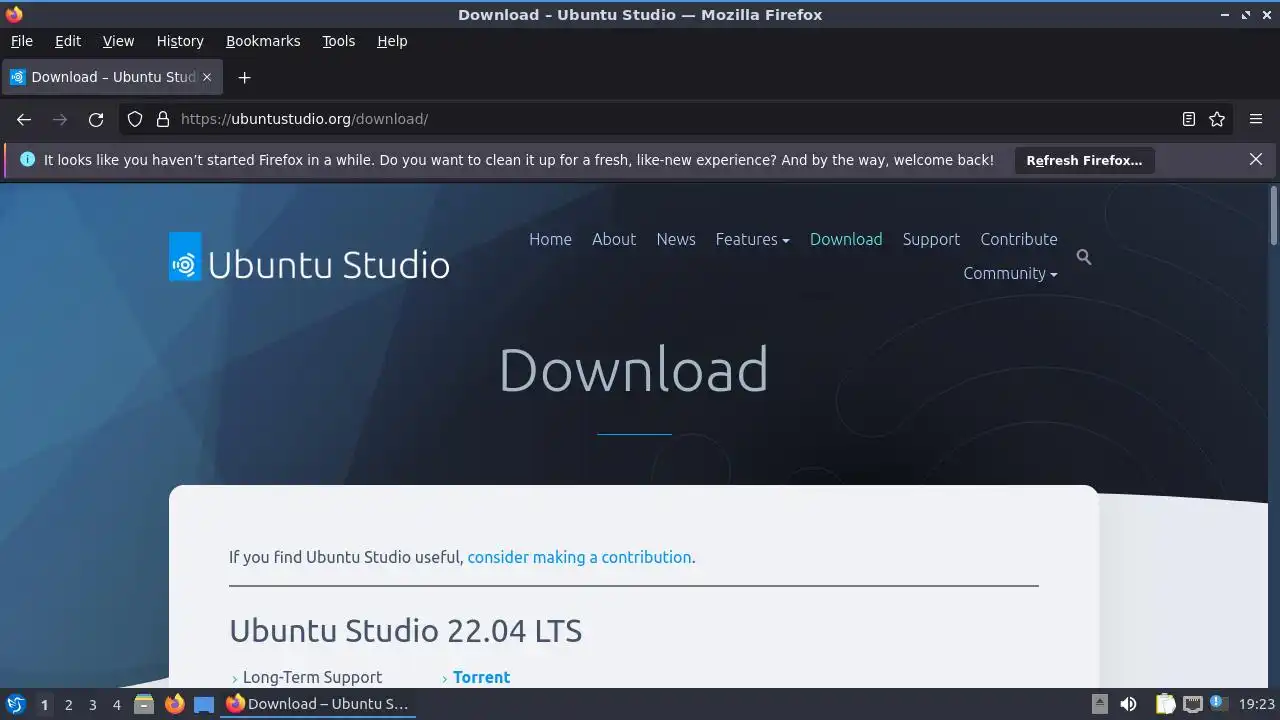The width and height of the screenshot is (1280, 720).
Task: Open the update notifier tray icon
Action: [x=1218, y=704]
